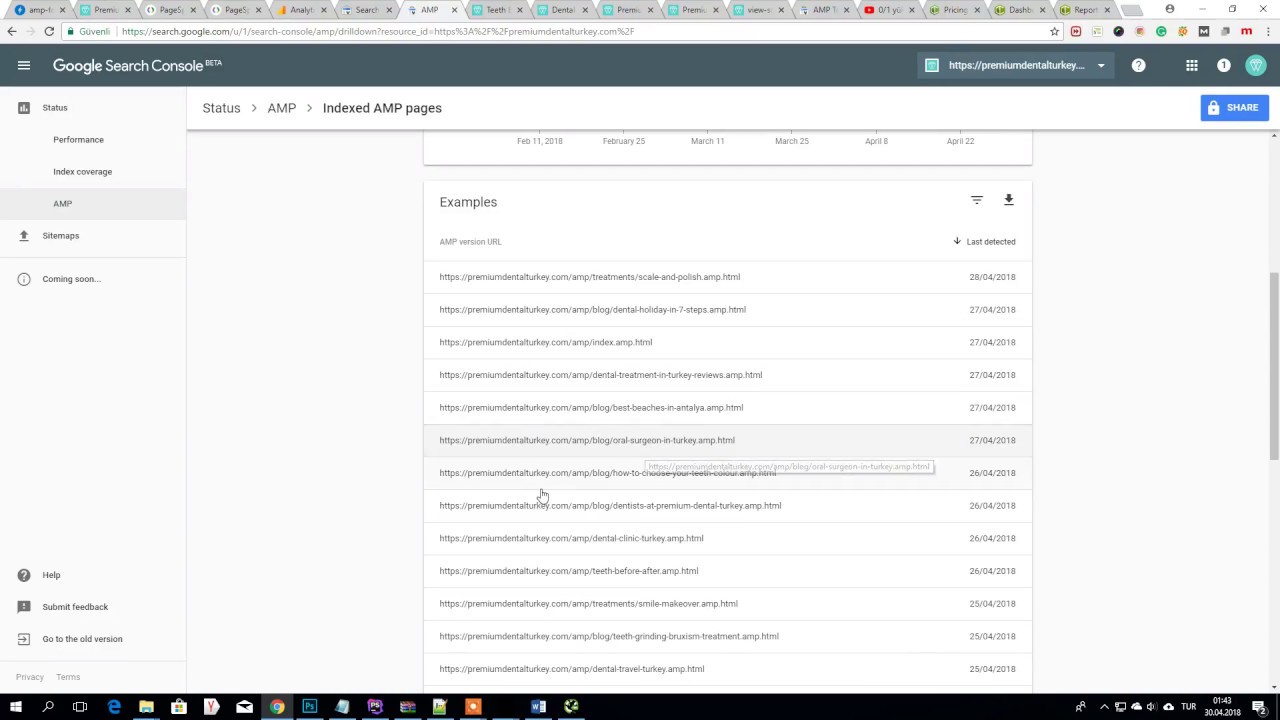Screen dimensions: 1280x720
Task: Open Windows action center notifications
Action: (x=1259, y=707)
